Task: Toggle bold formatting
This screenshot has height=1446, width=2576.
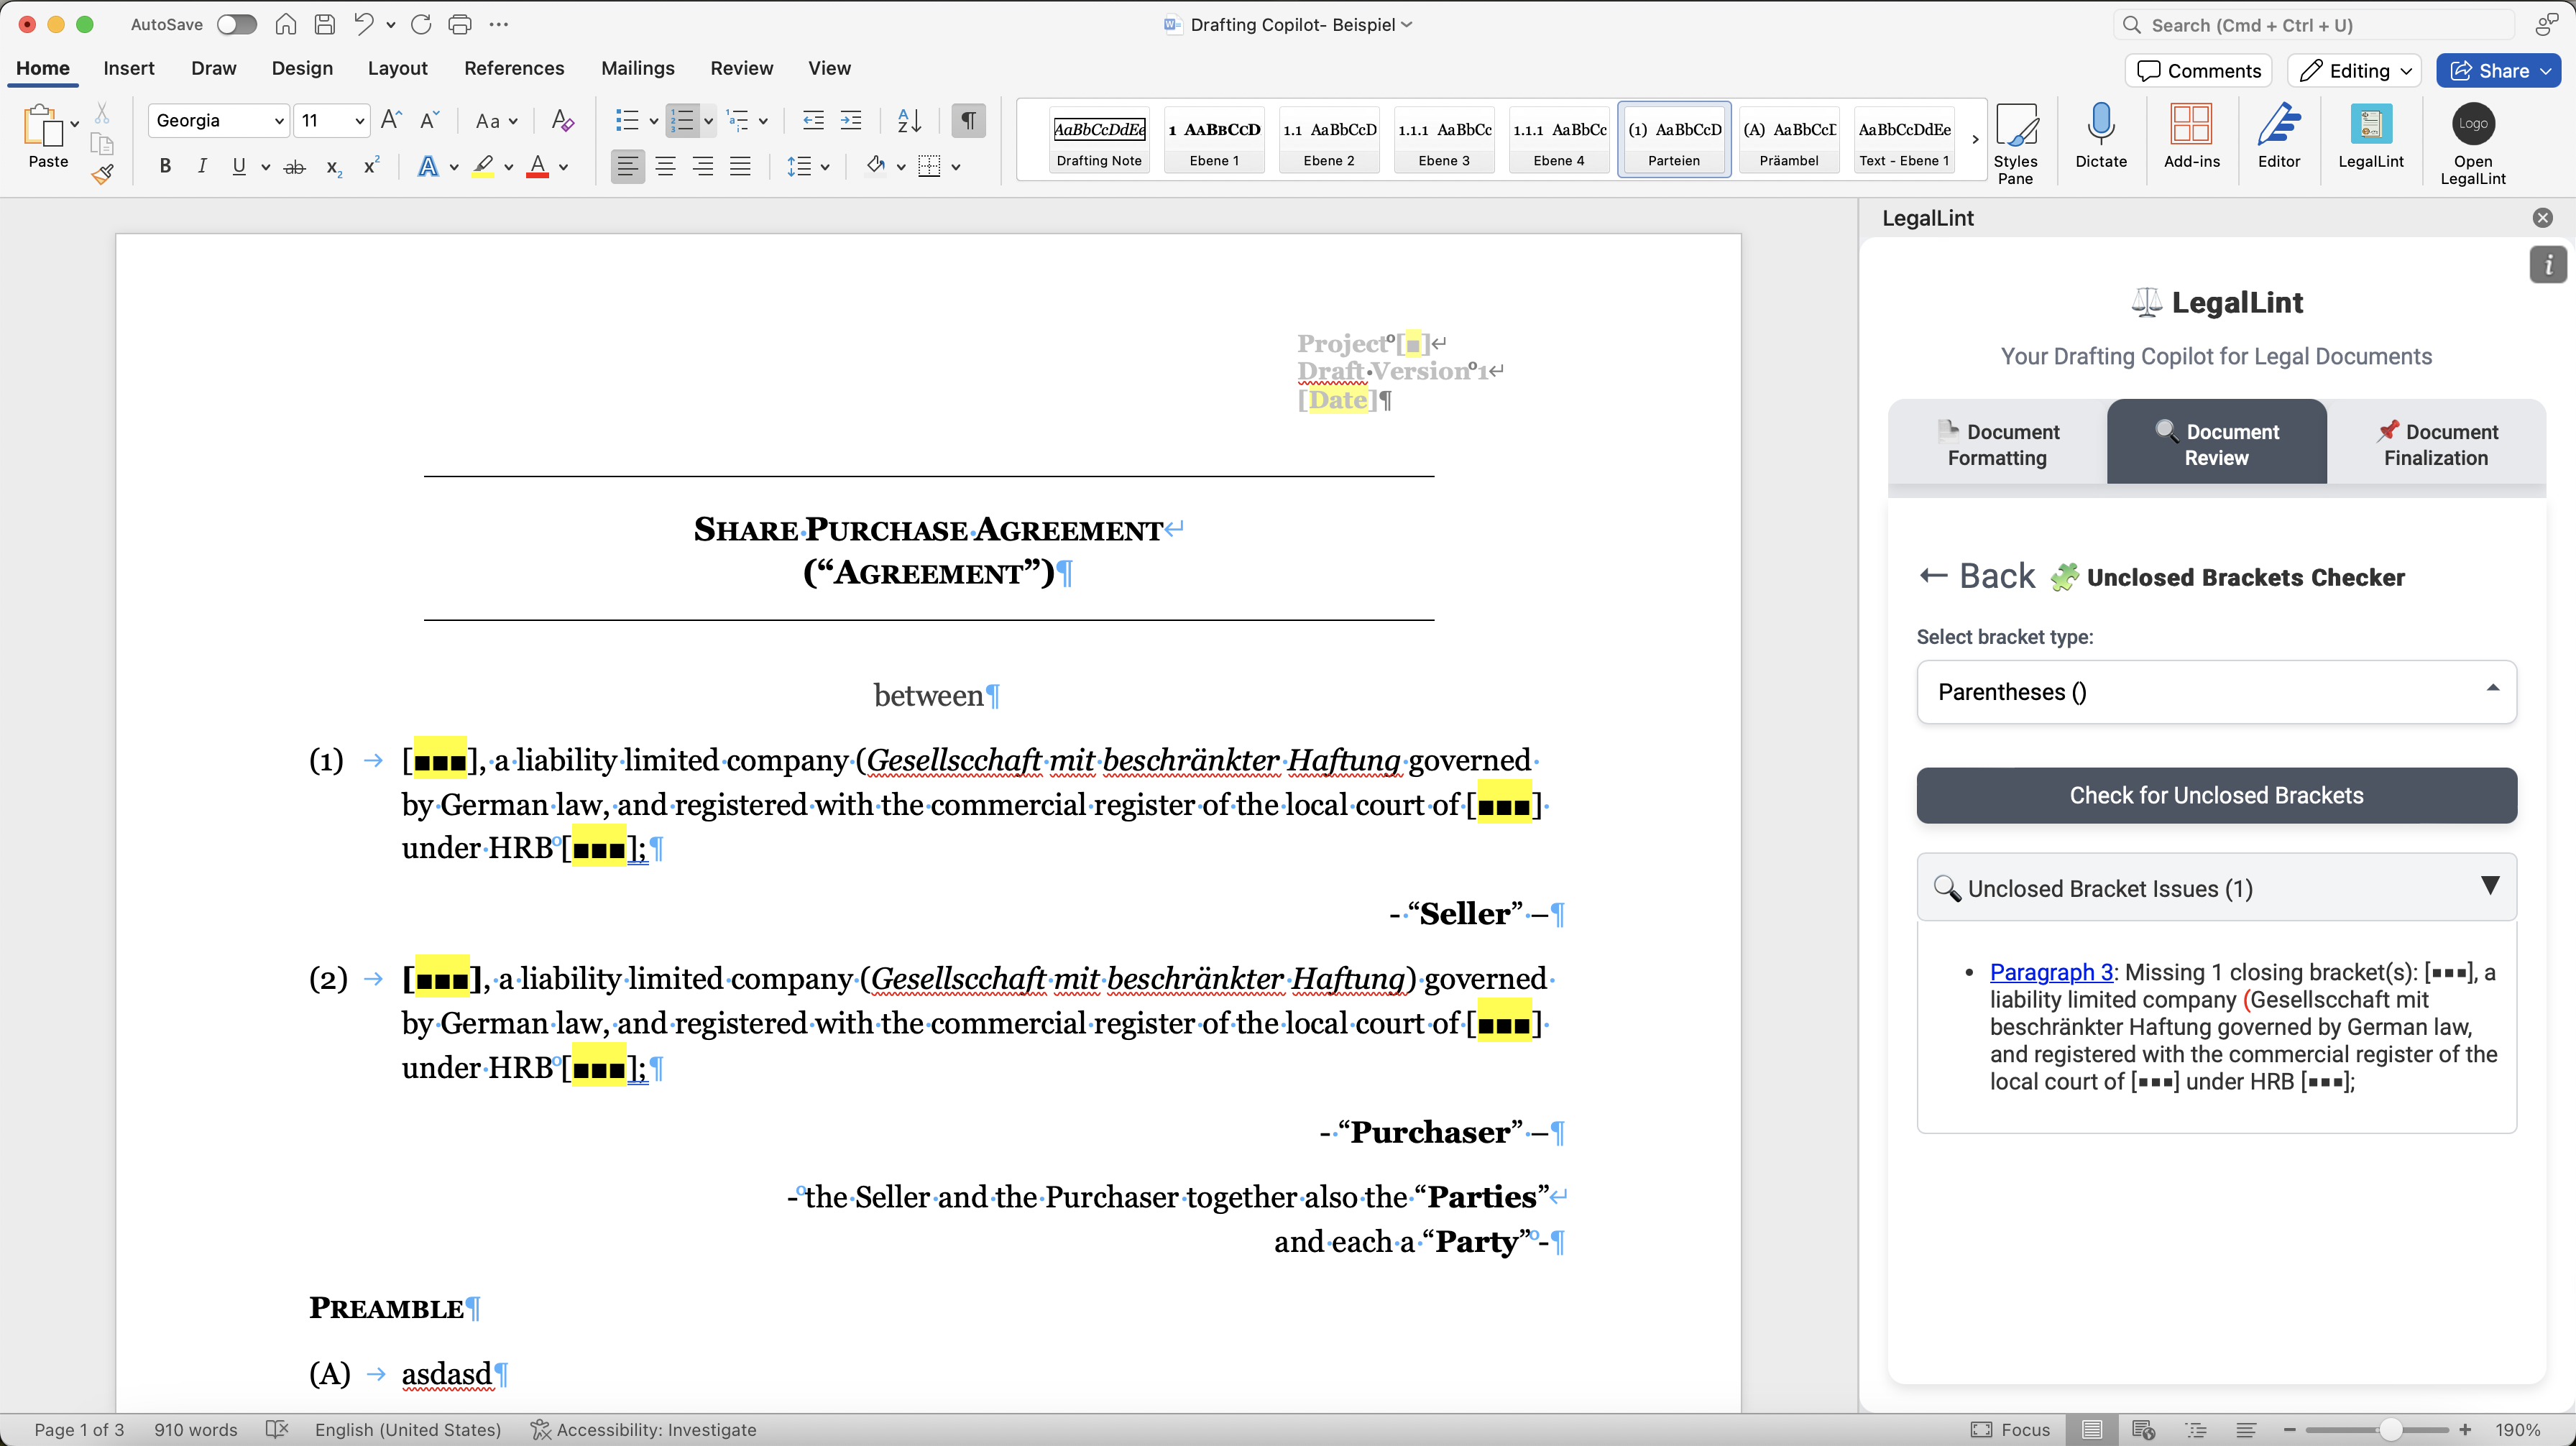Action: [x=165, y=166]
